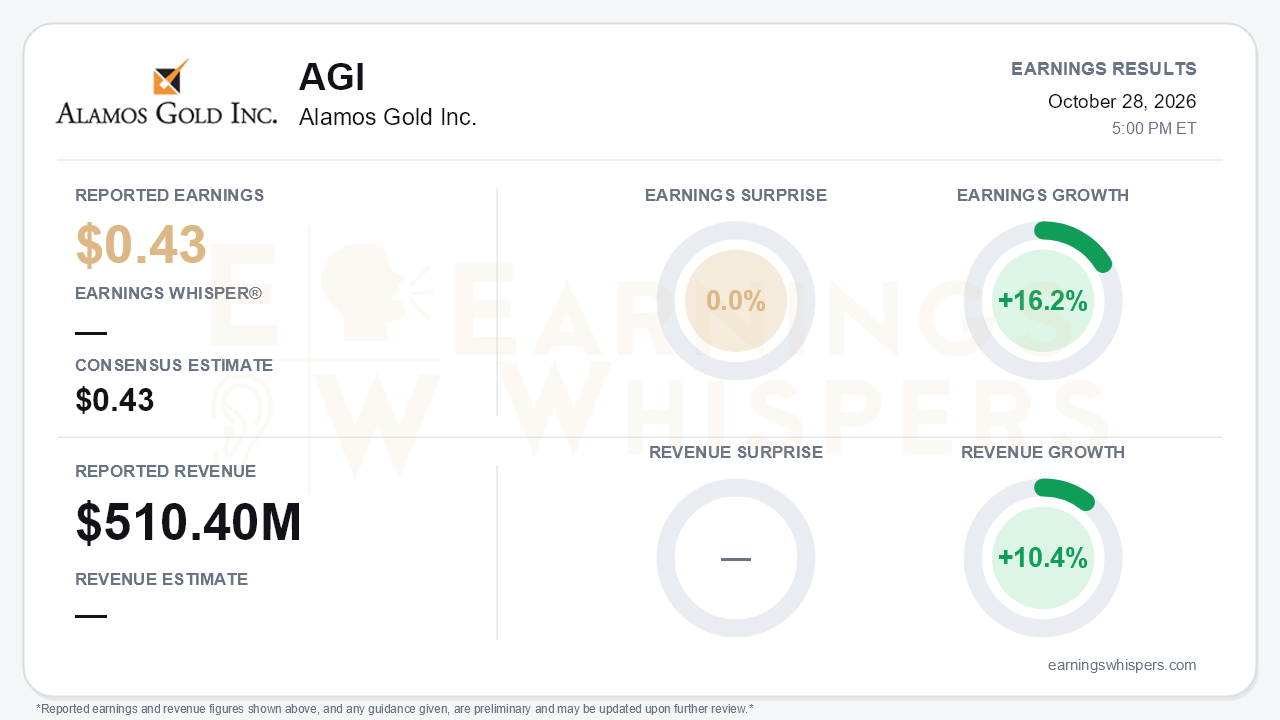
Task: Select the $510.40M reported revenue value
Action: click(189, 523)
